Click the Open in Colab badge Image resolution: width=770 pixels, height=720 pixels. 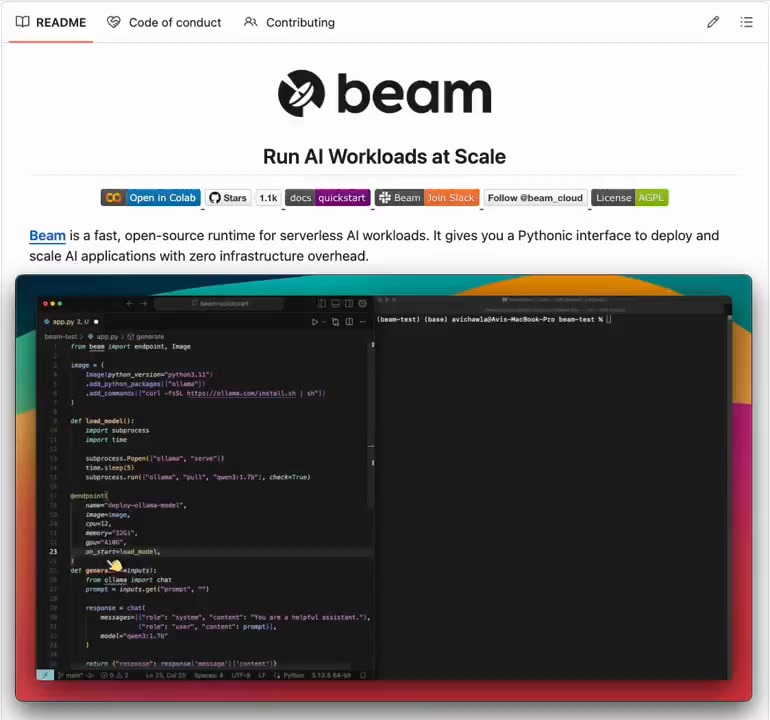point(151,198)
